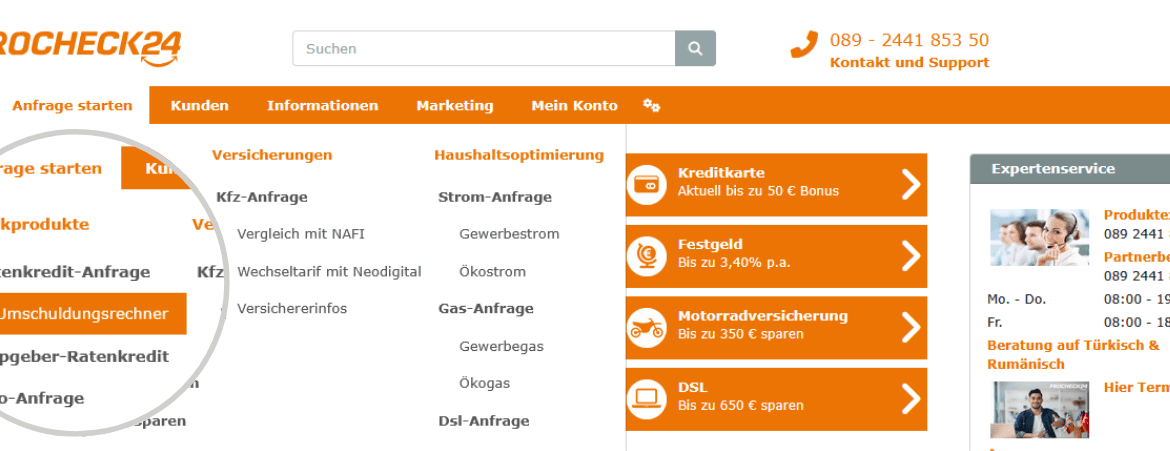
Task: Click the PROCHECK24 logo
Action: click(x=90, y=47)
